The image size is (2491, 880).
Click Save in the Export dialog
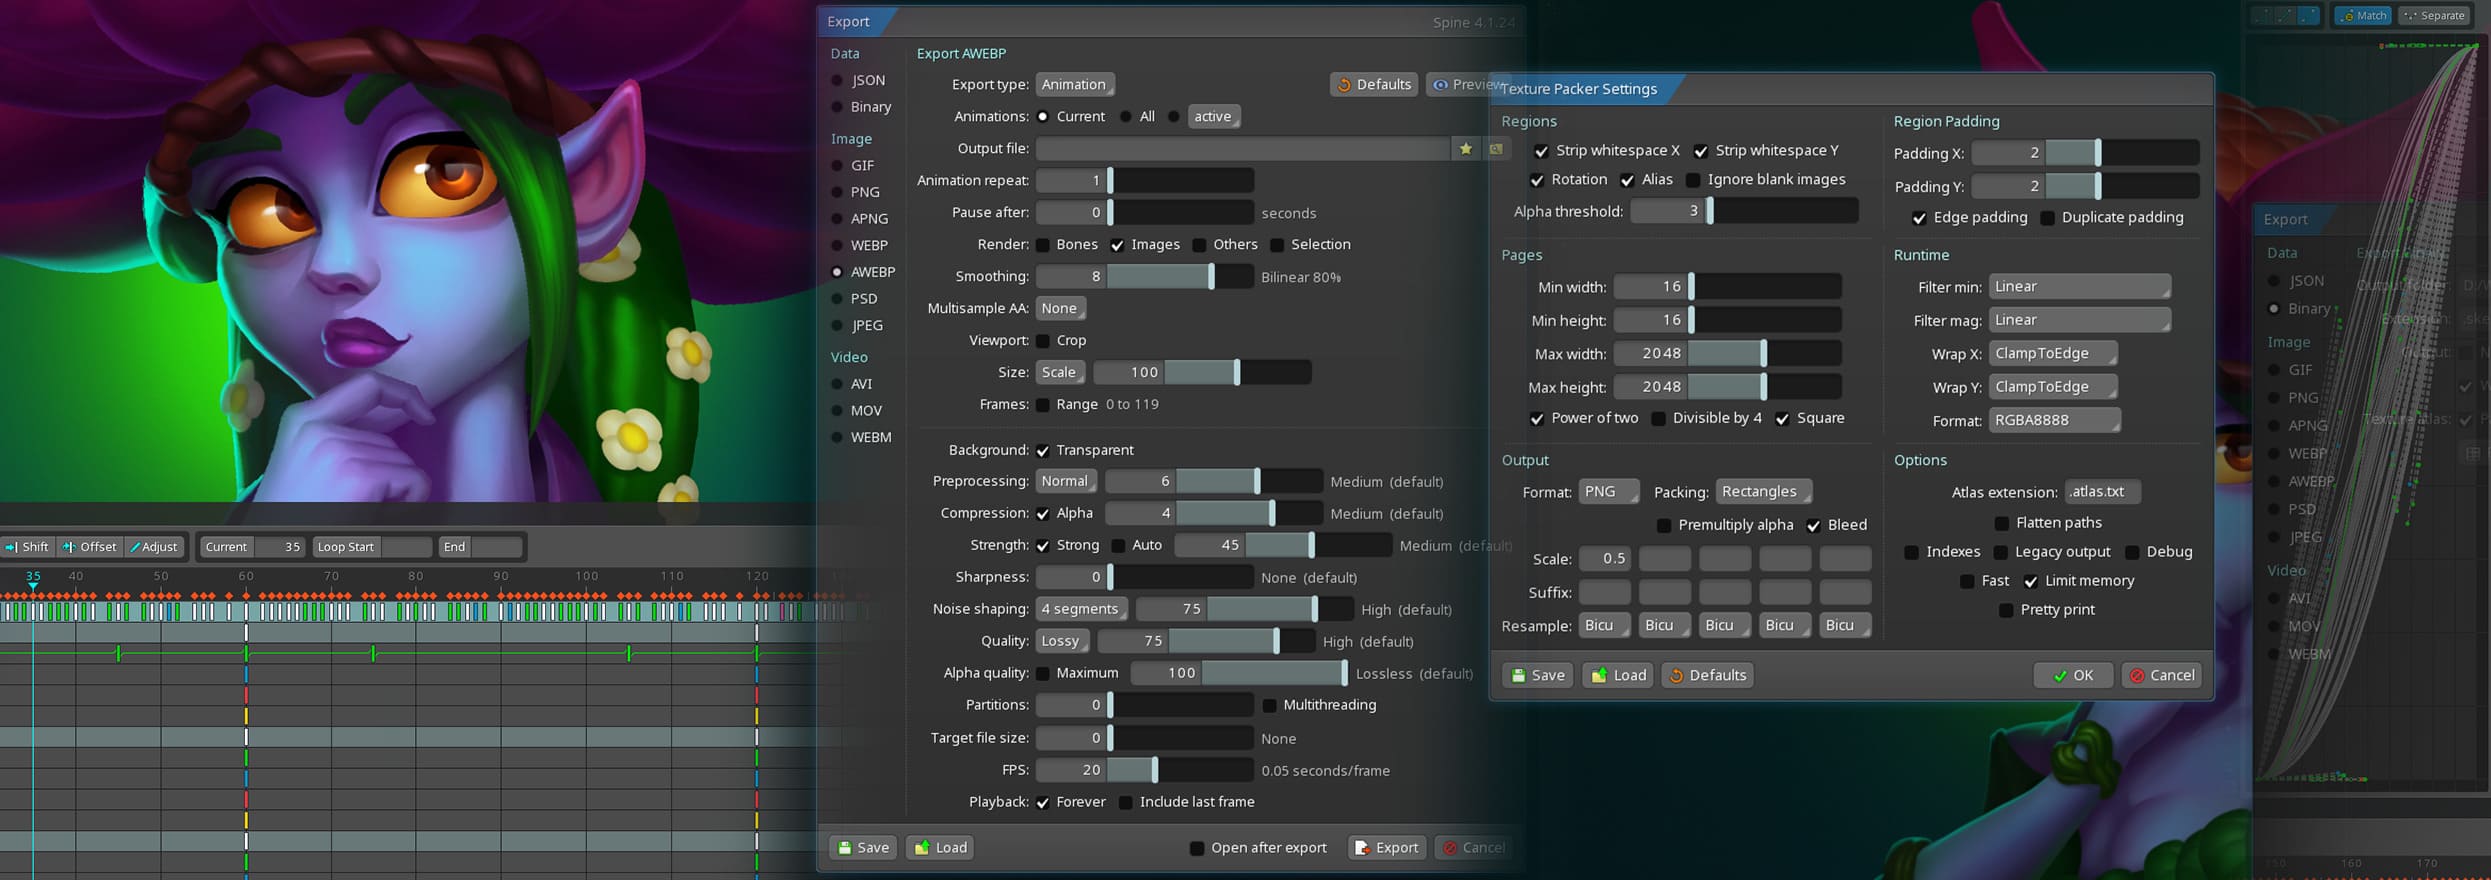tap(862, 847)
